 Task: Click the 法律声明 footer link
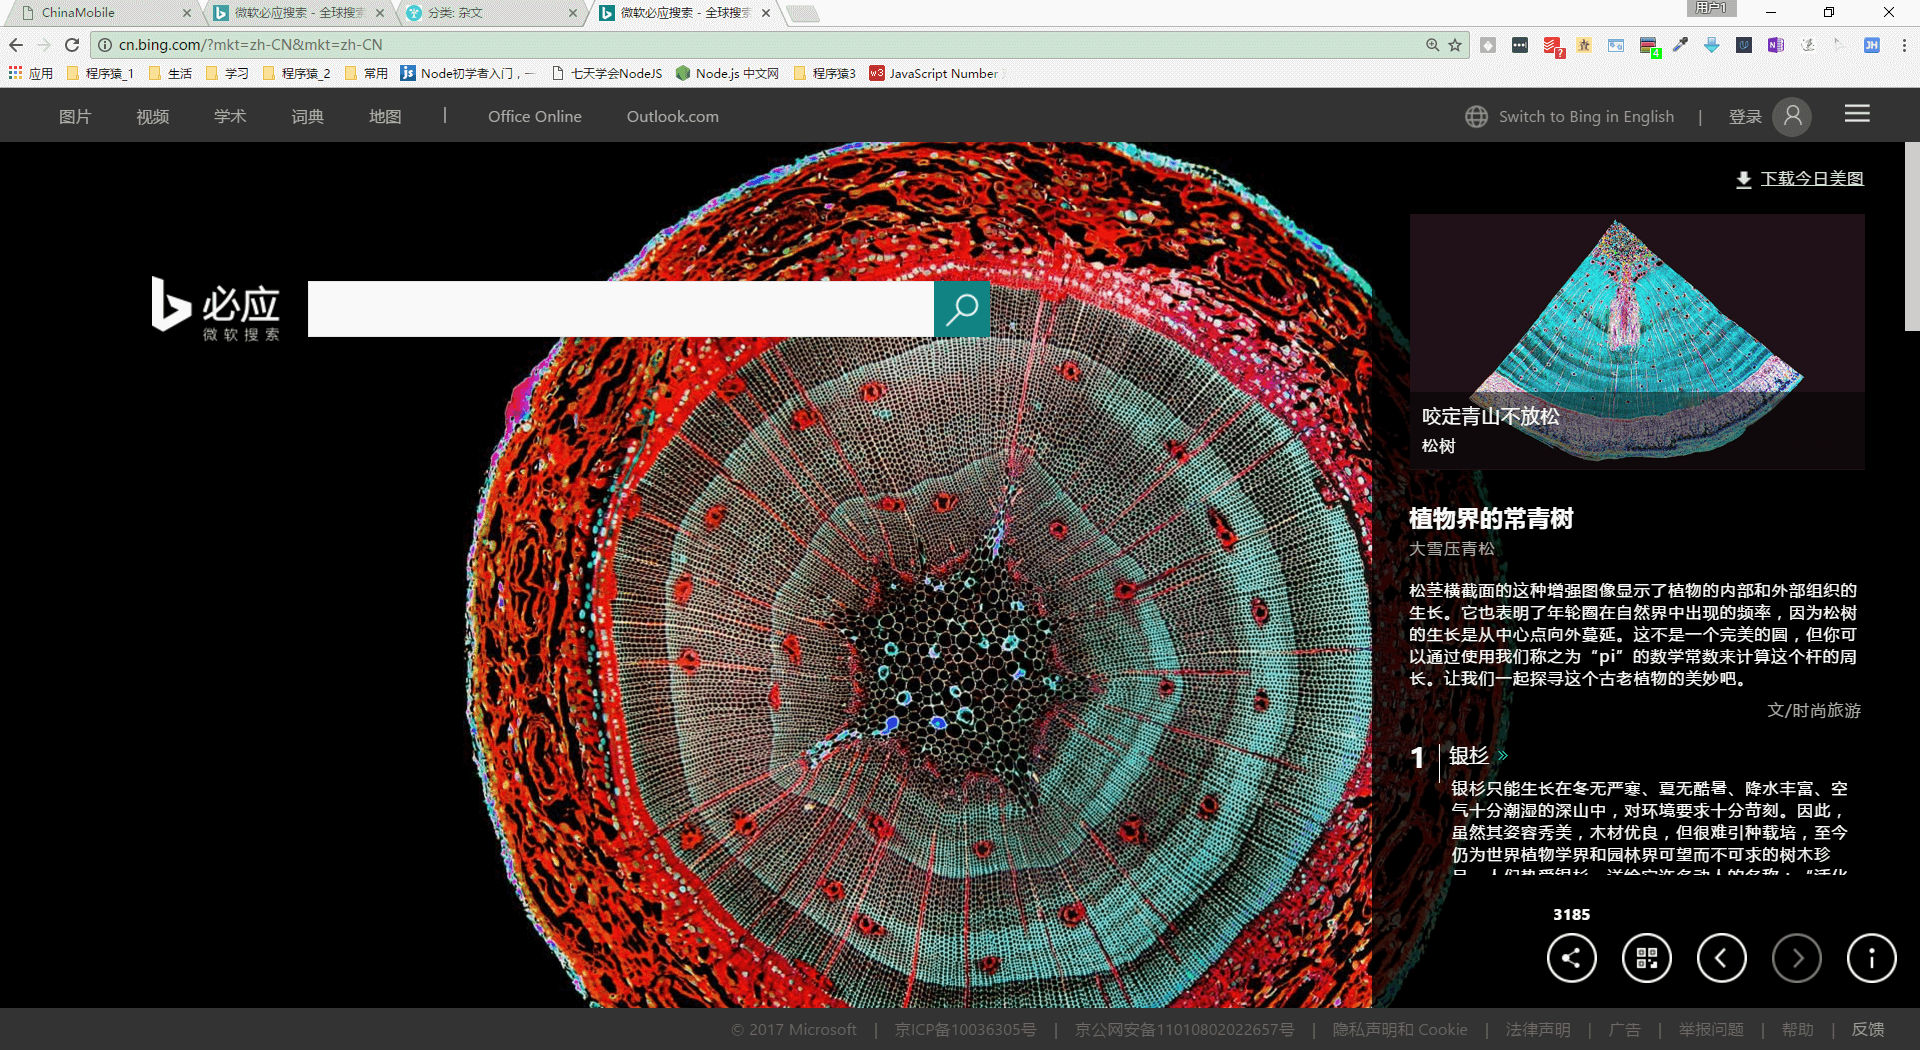click(x=1538, y=1030)
